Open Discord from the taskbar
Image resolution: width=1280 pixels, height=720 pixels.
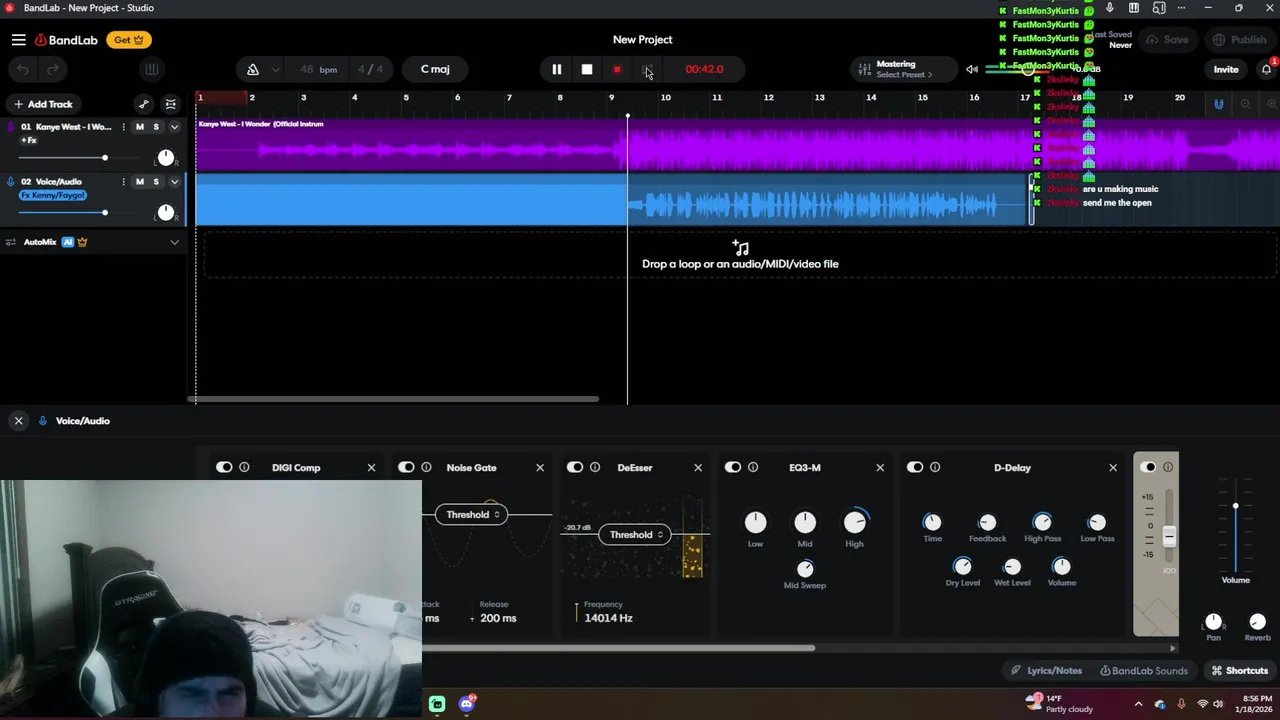click(467, 704)
